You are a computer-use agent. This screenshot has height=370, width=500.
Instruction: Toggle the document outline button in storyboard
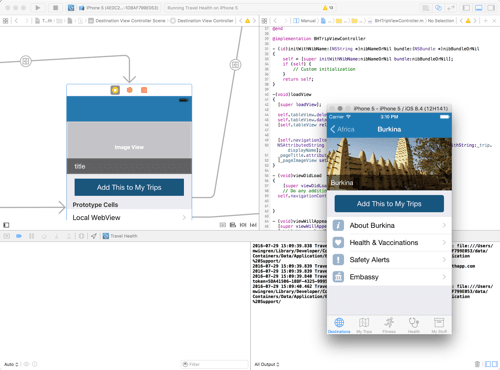click(x=6, y=225)
